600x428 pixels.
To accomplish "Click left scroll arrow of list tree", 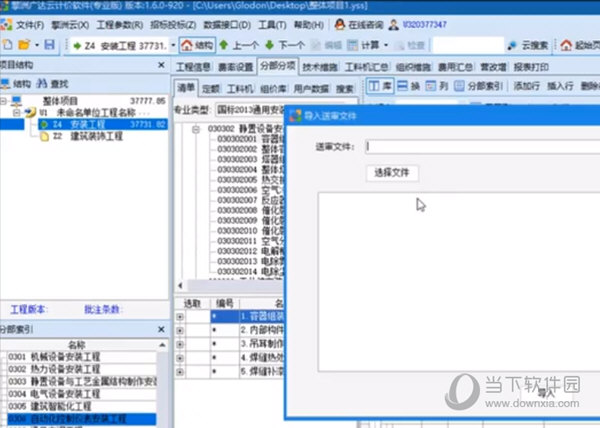I will coord(180,285).
